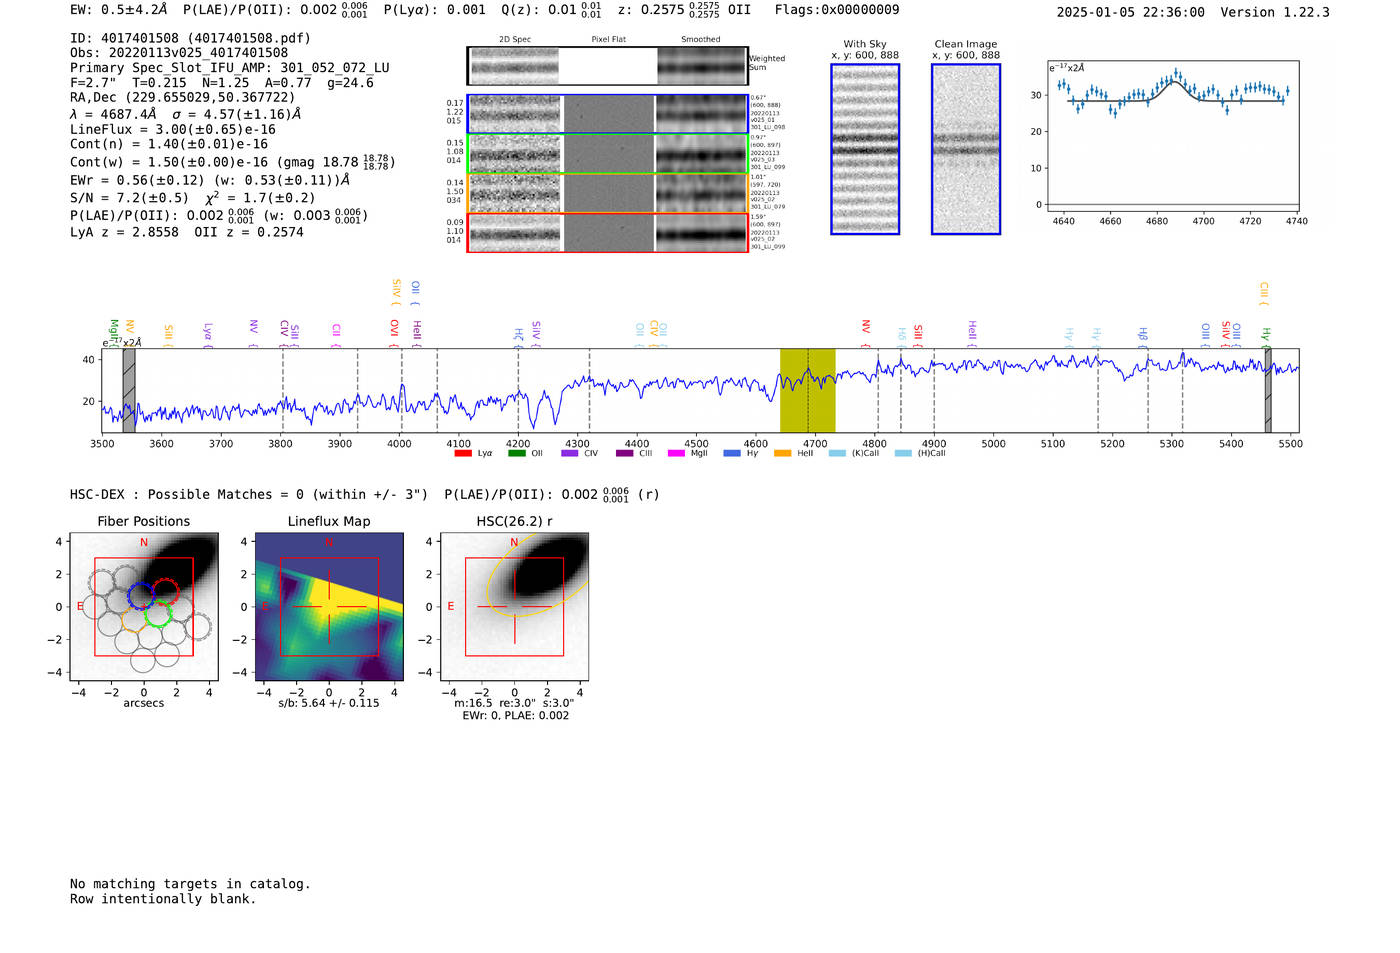Click the red-bordered Smoothed cutout
The image size is (1400, 953).
(702, 233)
